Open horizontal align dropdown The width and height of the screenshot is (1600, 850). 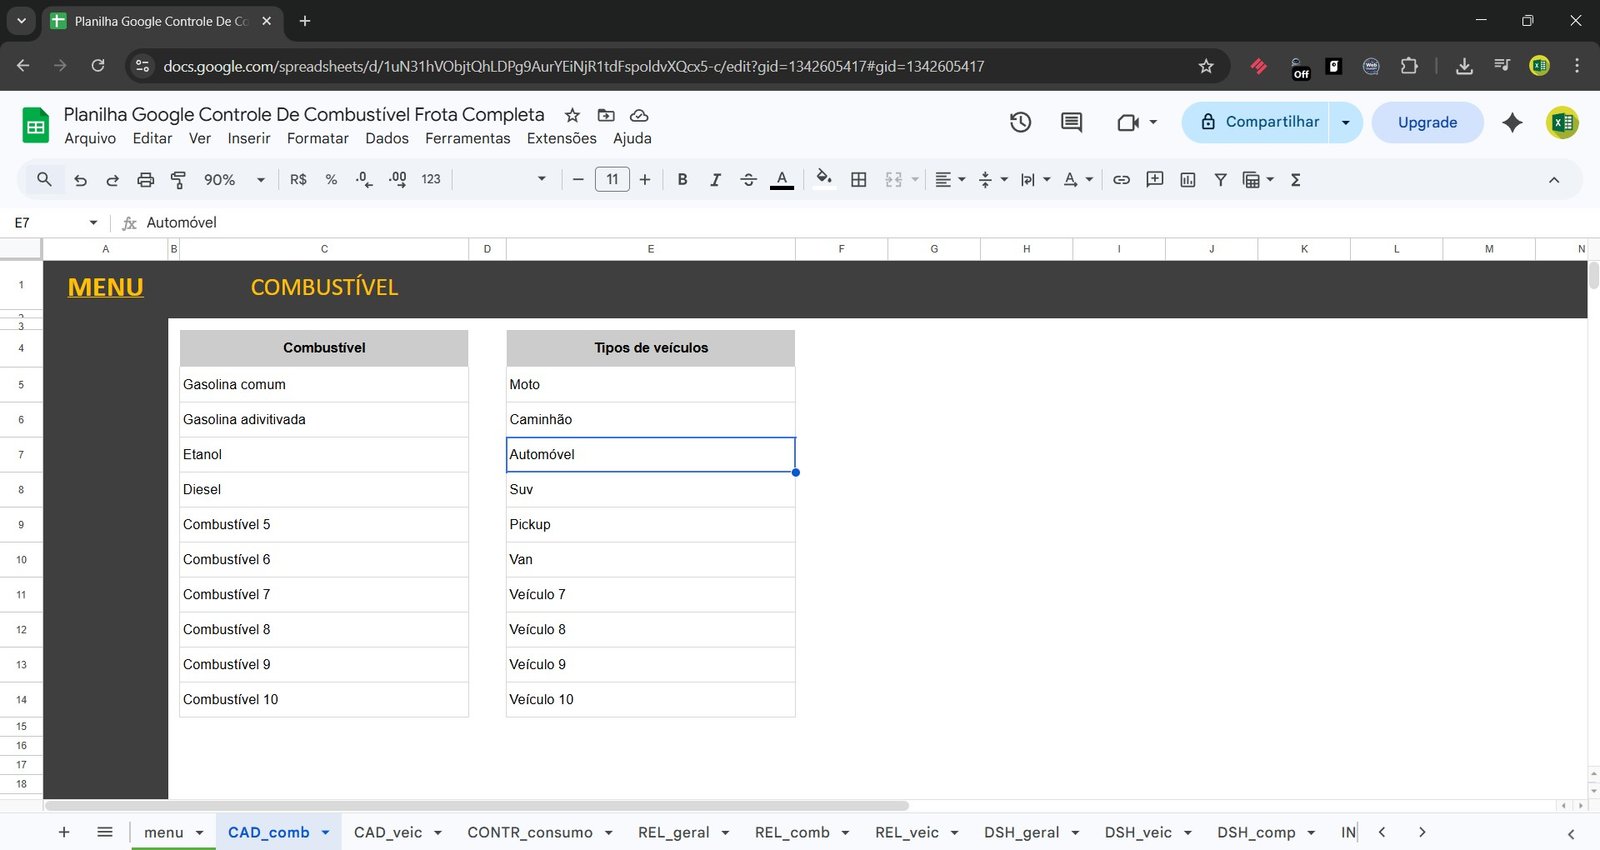(950, 180)
